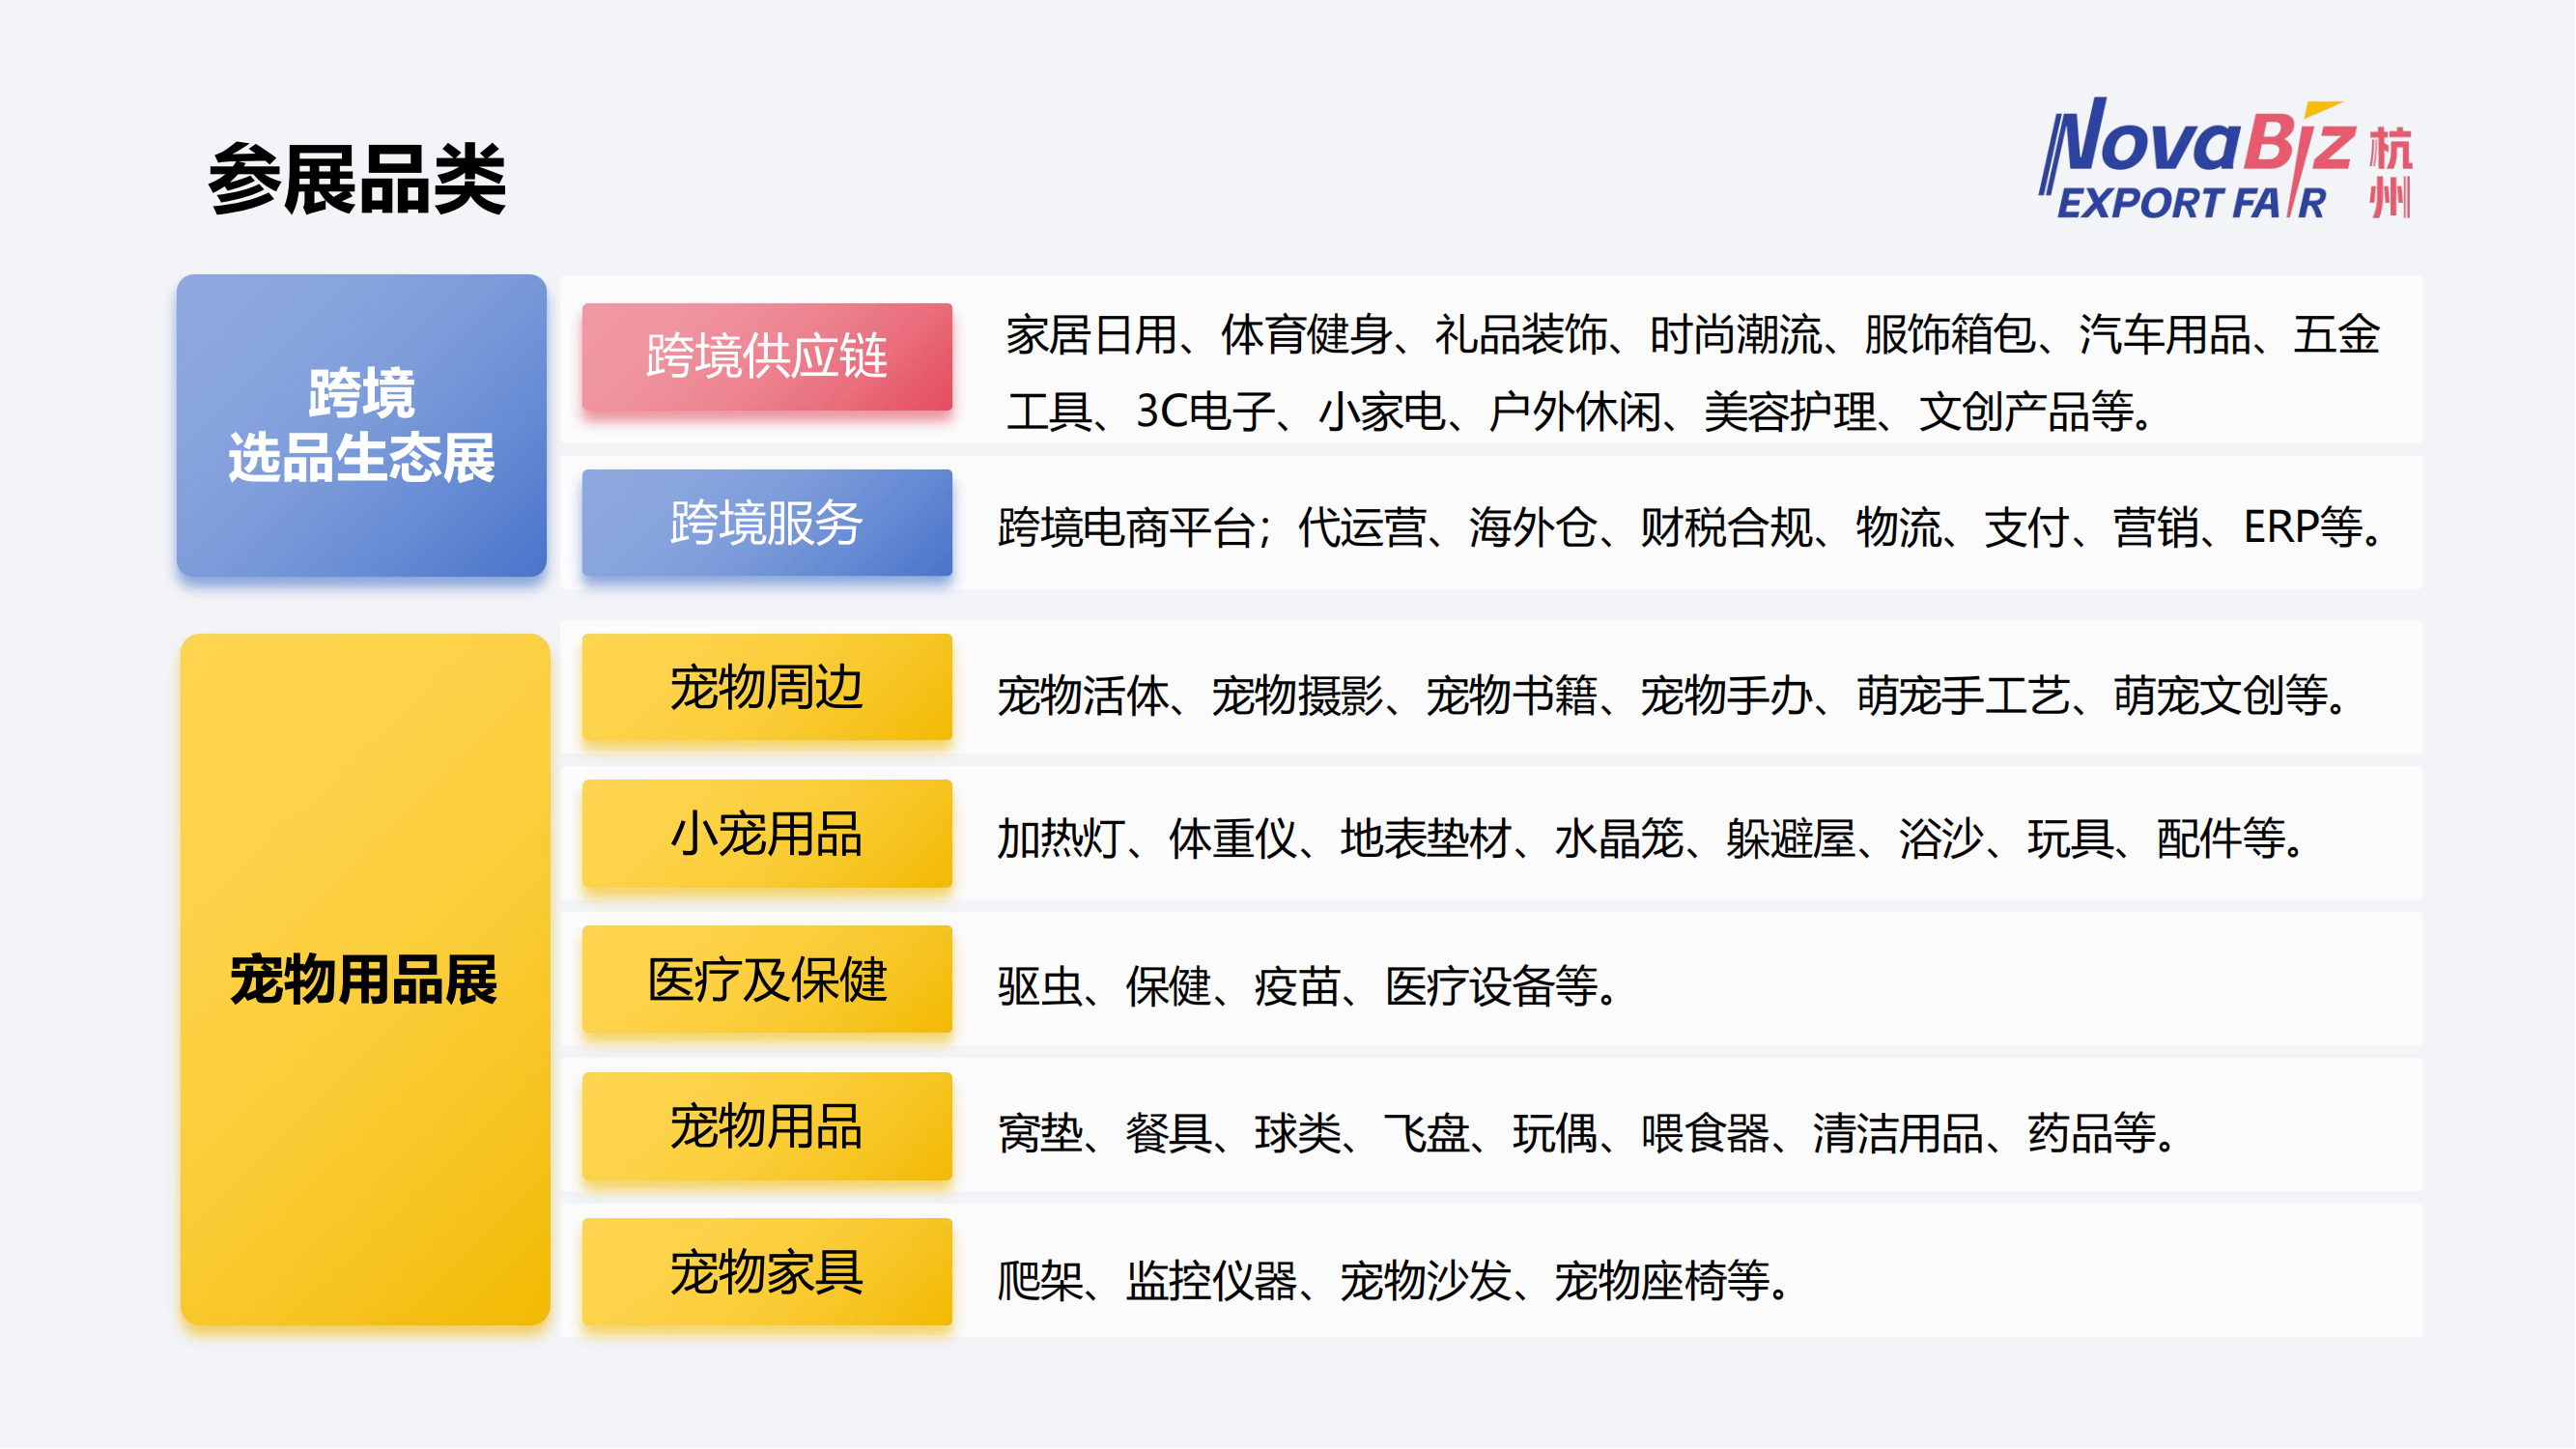Click the 宠物用品 yellow label
The width and height of the screenshot is (2576, 1449).
tap(766, 1127)
